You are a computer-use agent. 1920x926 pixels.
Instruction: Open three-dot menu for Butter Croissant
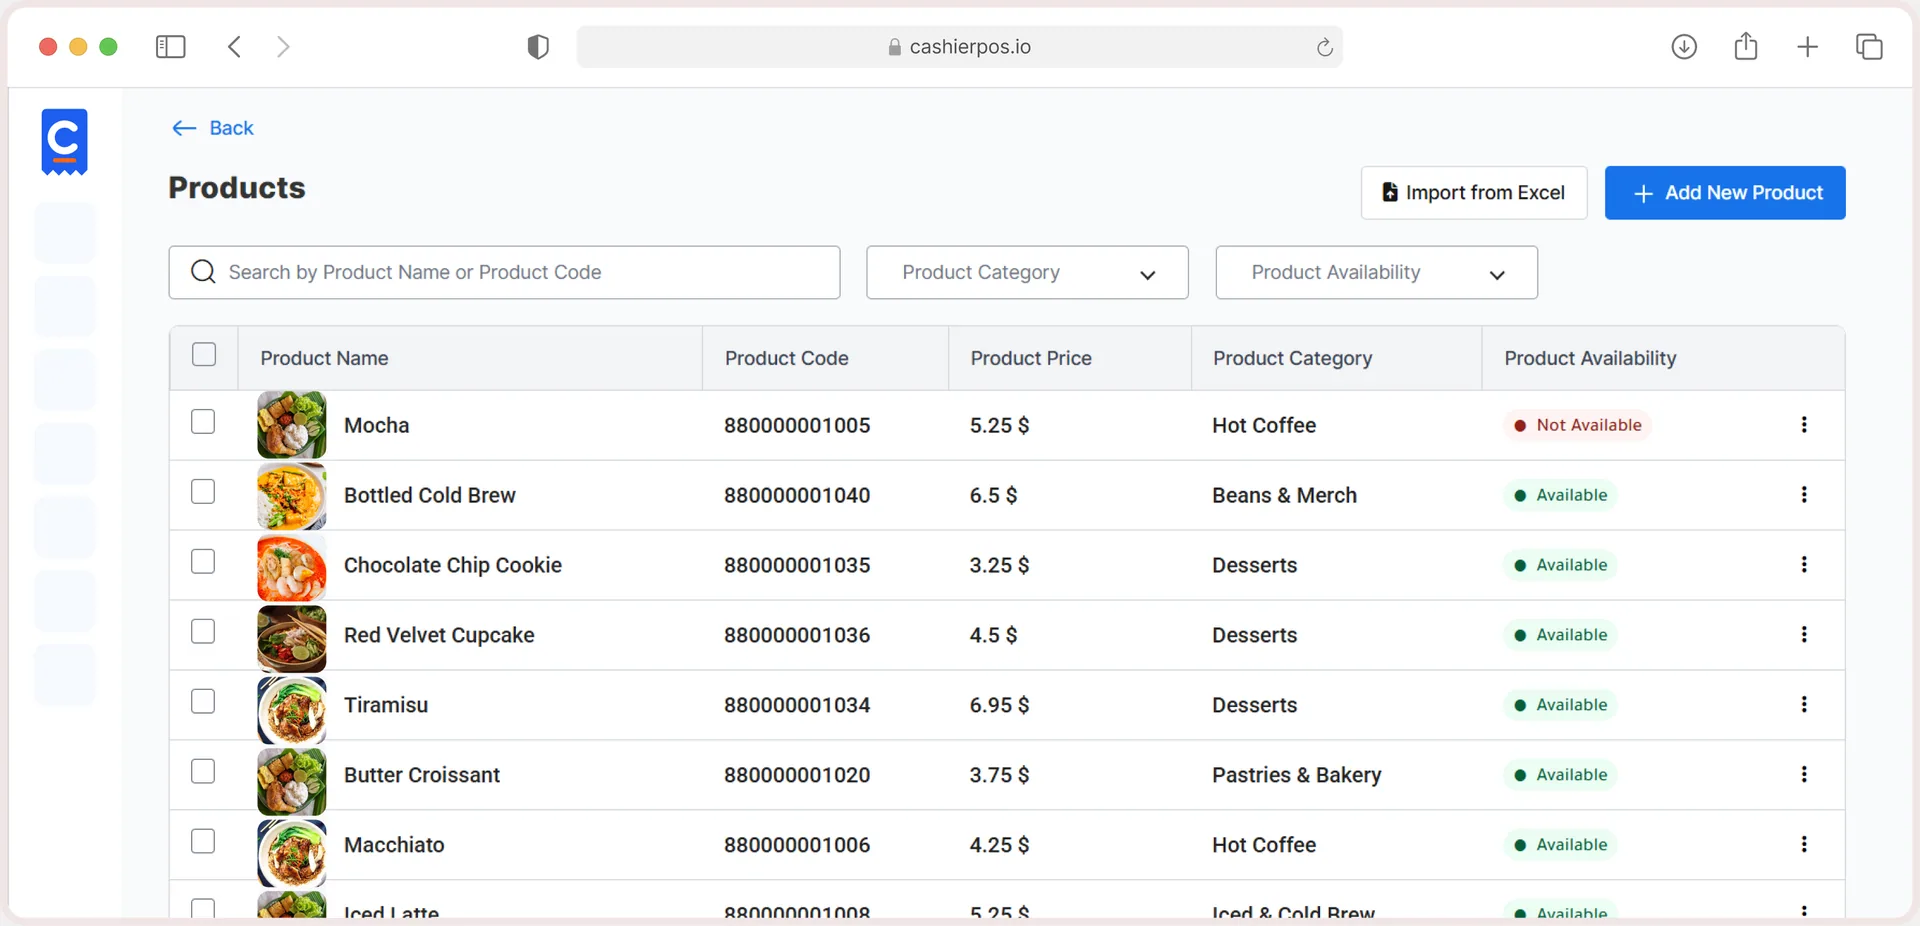pos(1804,775)
